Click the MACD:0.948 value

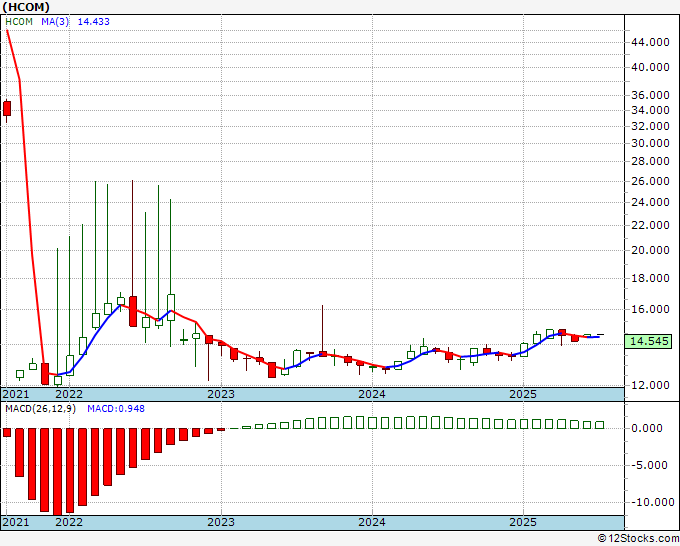(x=116, y=409)
